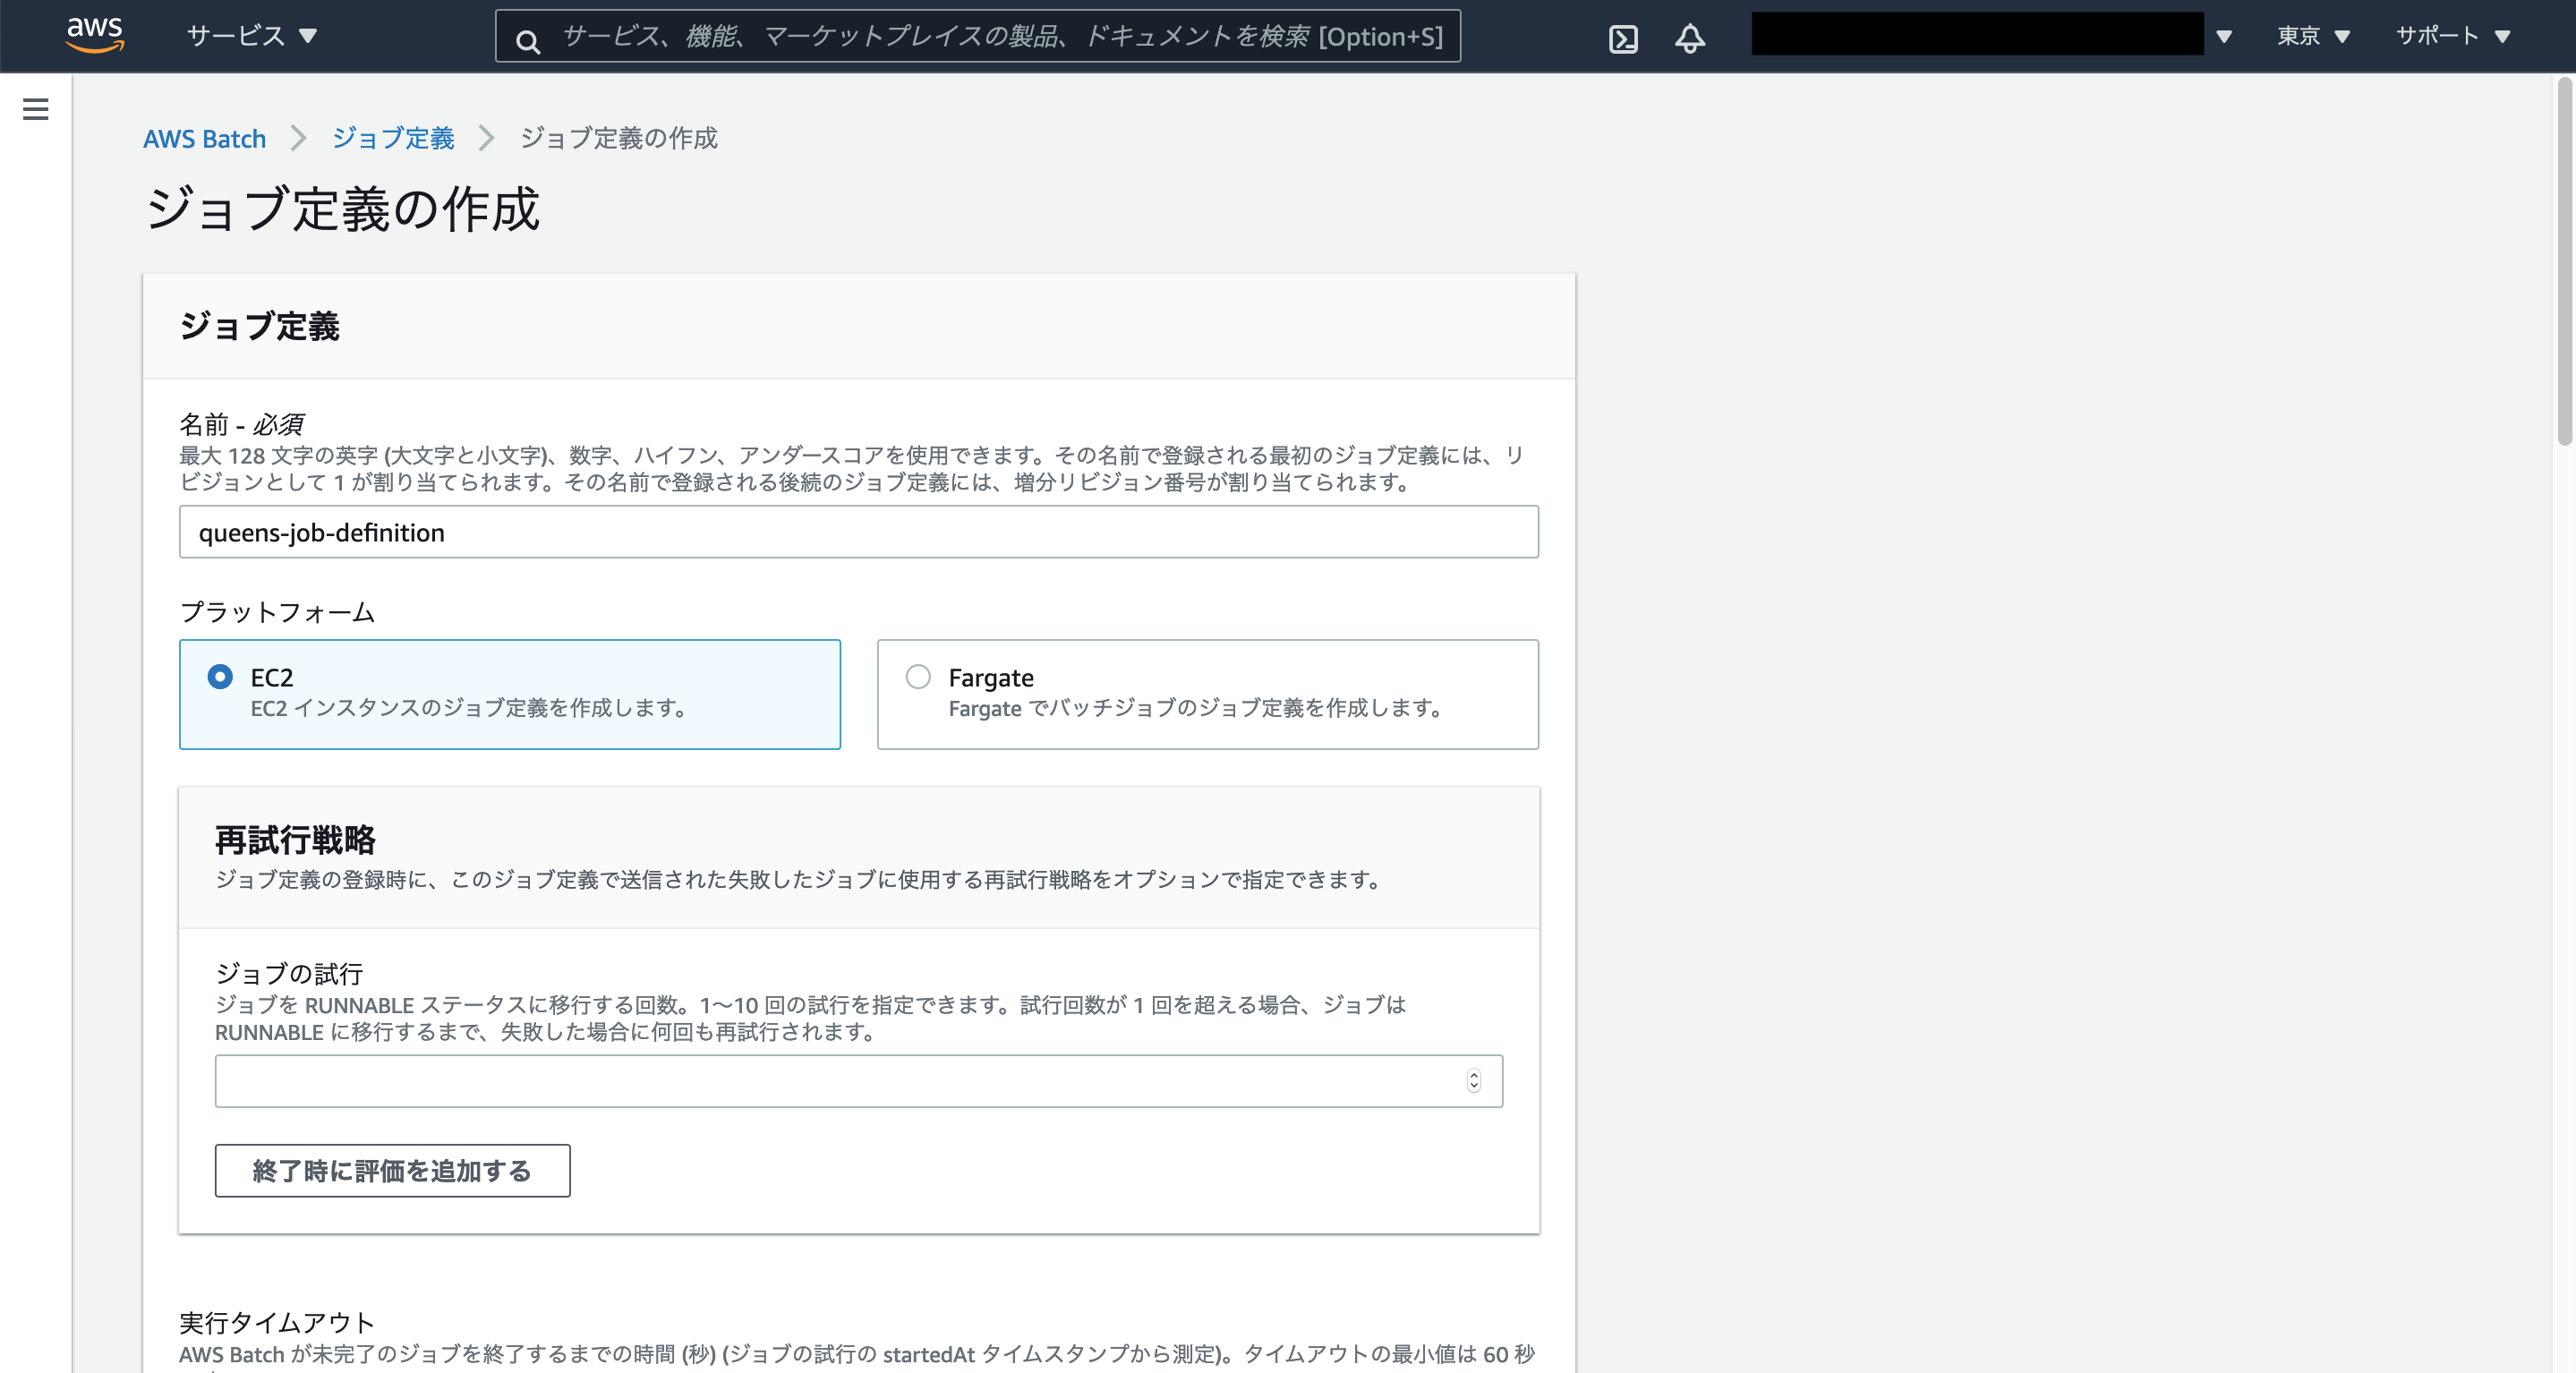Select the Fargate platform radio button
Viewport: 2576px width, 1373px height.
click(x=917, y=677)
